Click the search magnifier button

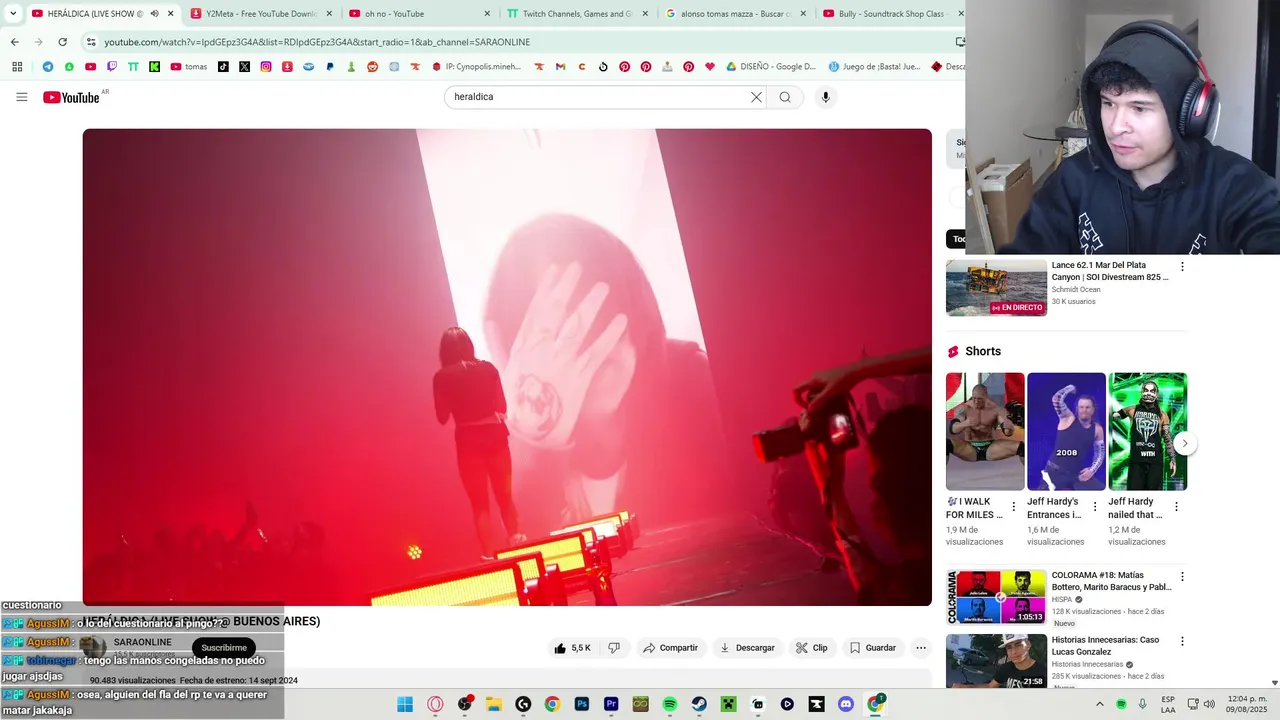[785, 97]
